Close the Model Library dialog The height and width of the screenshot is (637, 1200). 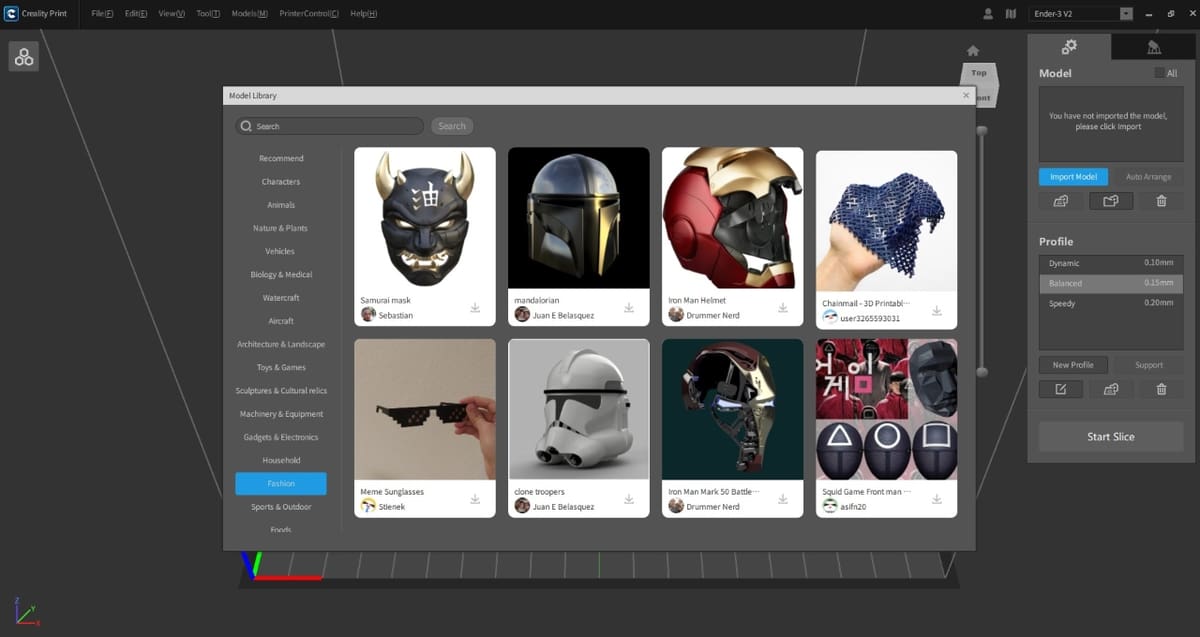point(966,95)
